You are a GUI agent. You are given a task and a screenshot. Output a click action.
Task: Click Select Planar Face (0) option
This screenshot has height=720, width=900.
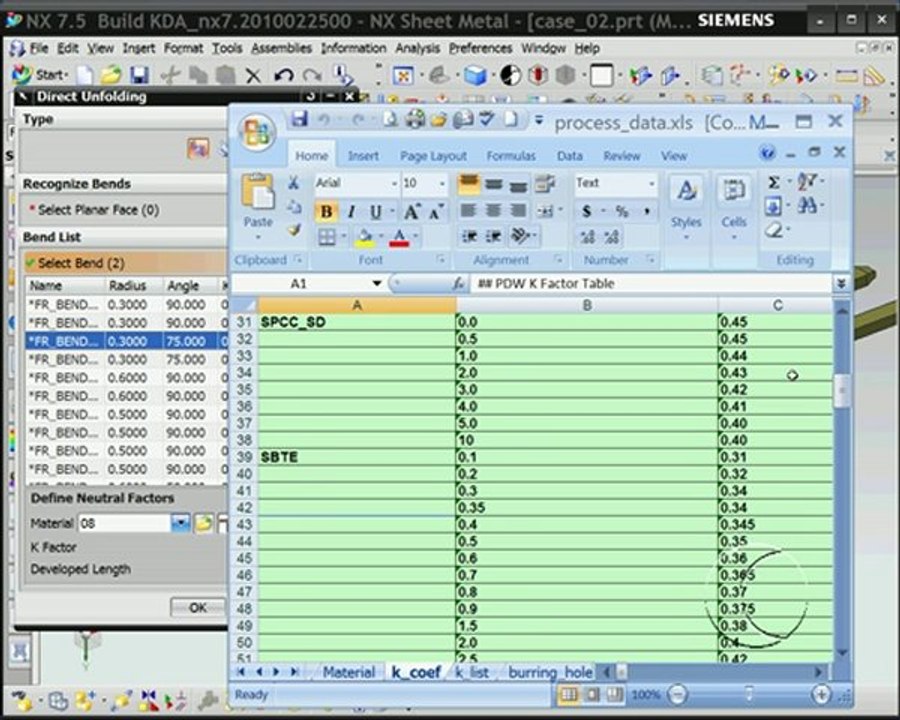pyautogui.click(x=98, y=210)
